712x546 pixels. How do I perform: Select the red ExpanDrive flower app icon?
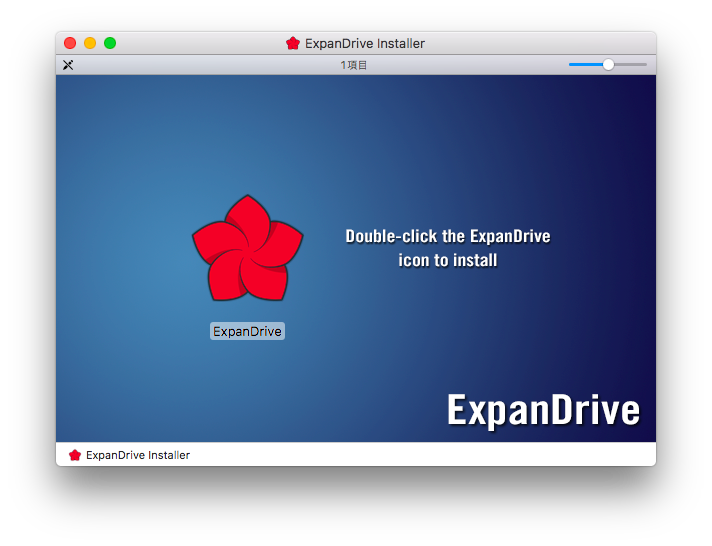click(x=247, y=248)
